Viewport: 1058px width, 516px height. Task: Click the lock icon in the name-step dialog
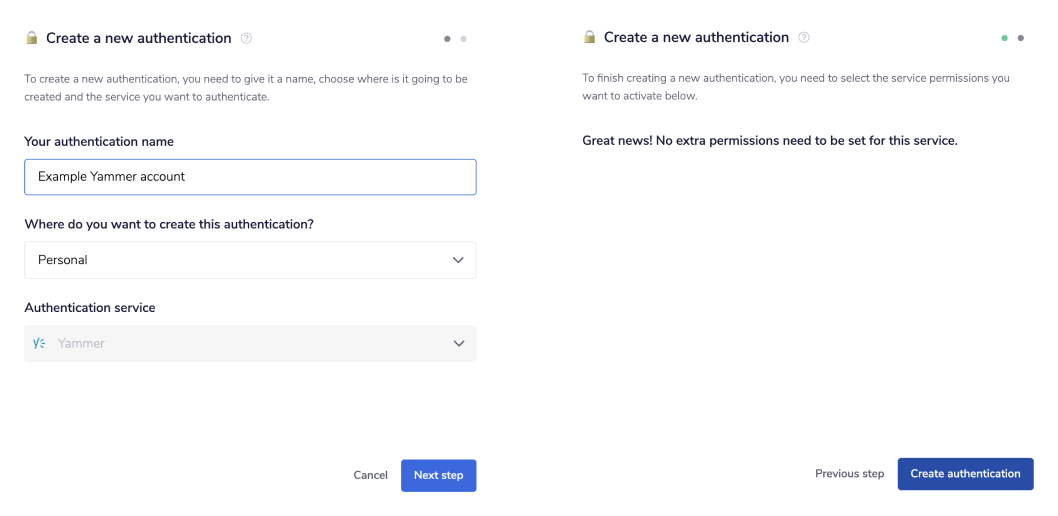[31, 38]
